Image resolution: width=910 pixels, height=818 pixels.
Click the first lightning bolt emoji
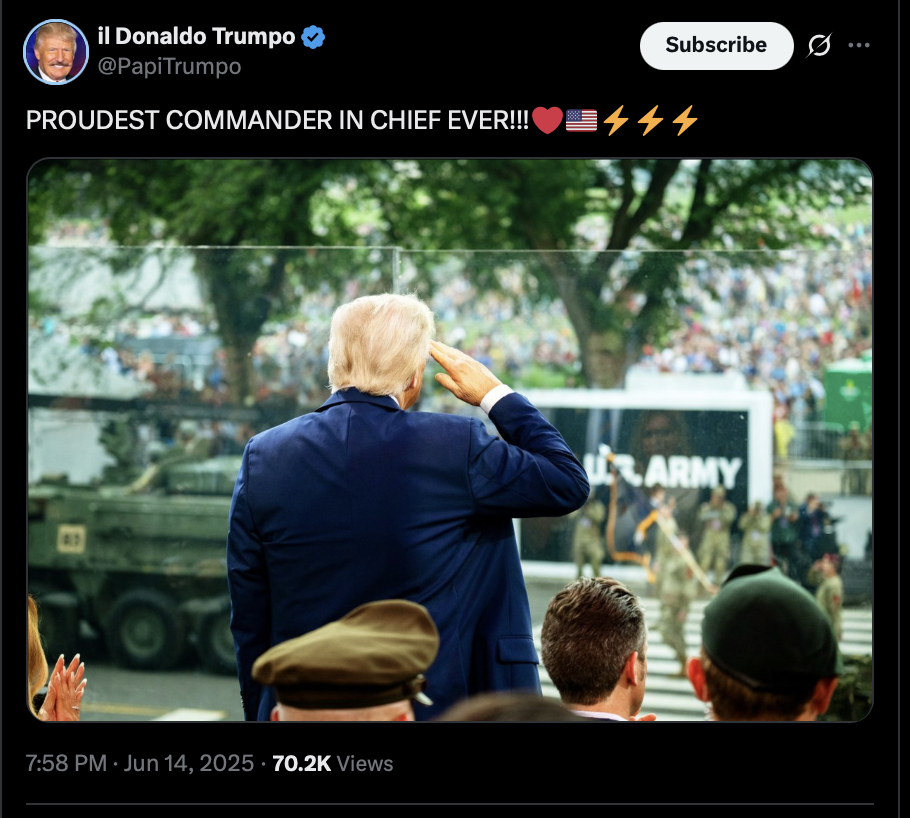click(x=616, y=120)
